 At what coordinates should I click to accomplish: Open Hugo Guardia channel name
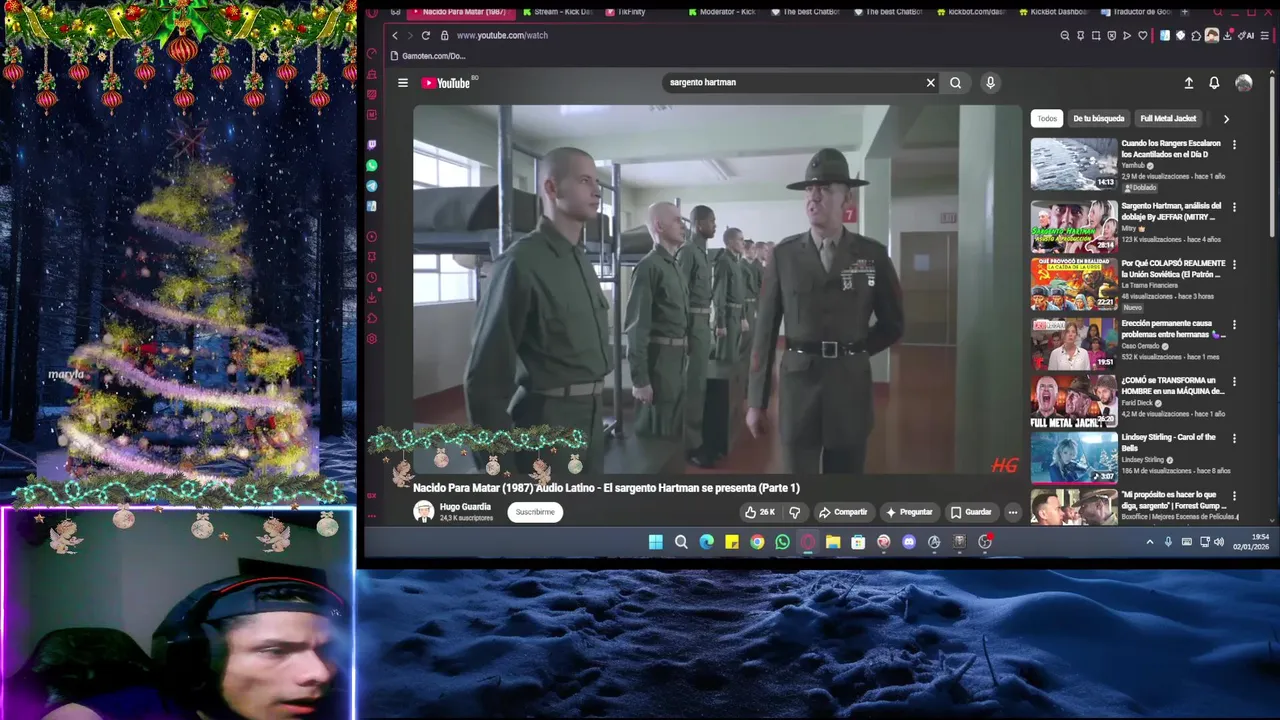point(465,507)
